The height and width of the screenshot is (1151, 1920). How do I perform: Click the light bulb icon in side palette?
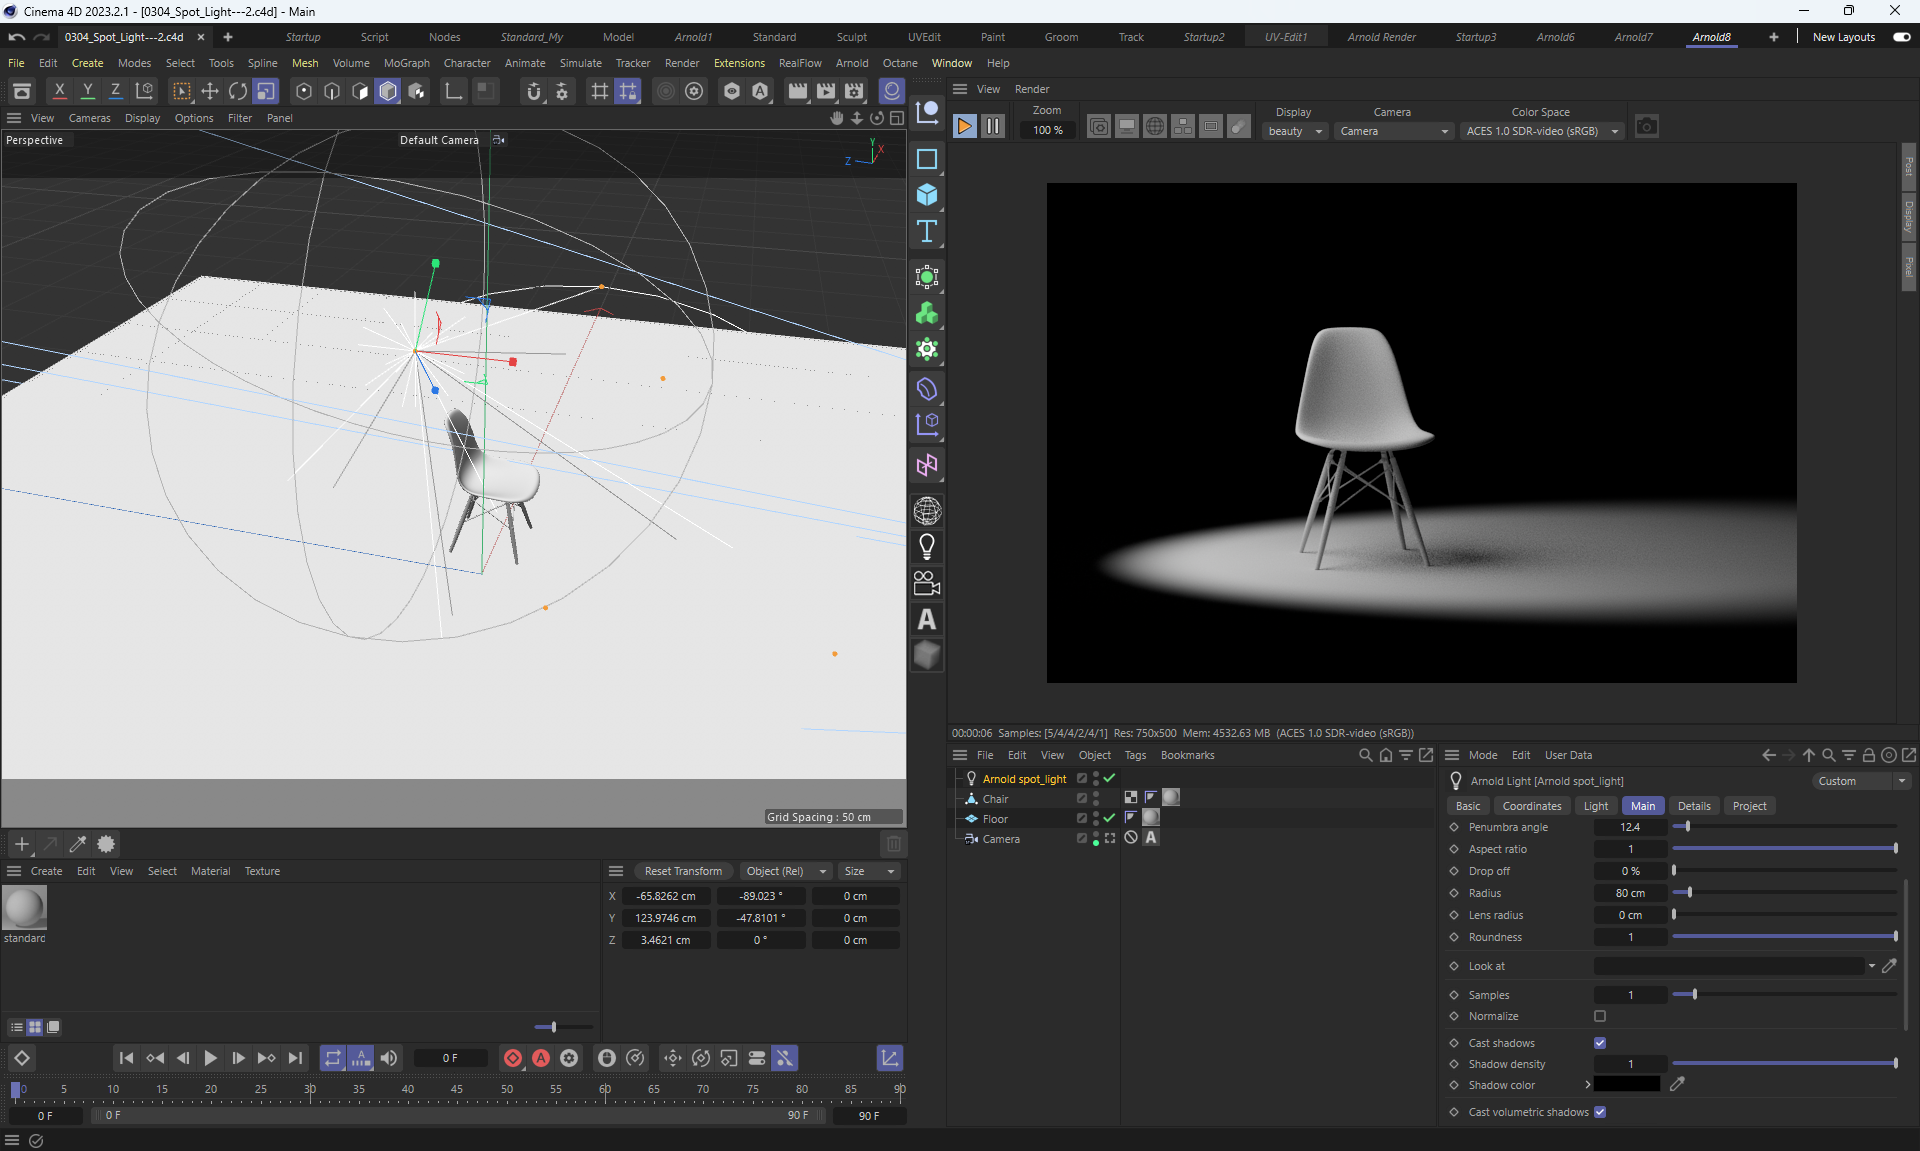(927, 547)
